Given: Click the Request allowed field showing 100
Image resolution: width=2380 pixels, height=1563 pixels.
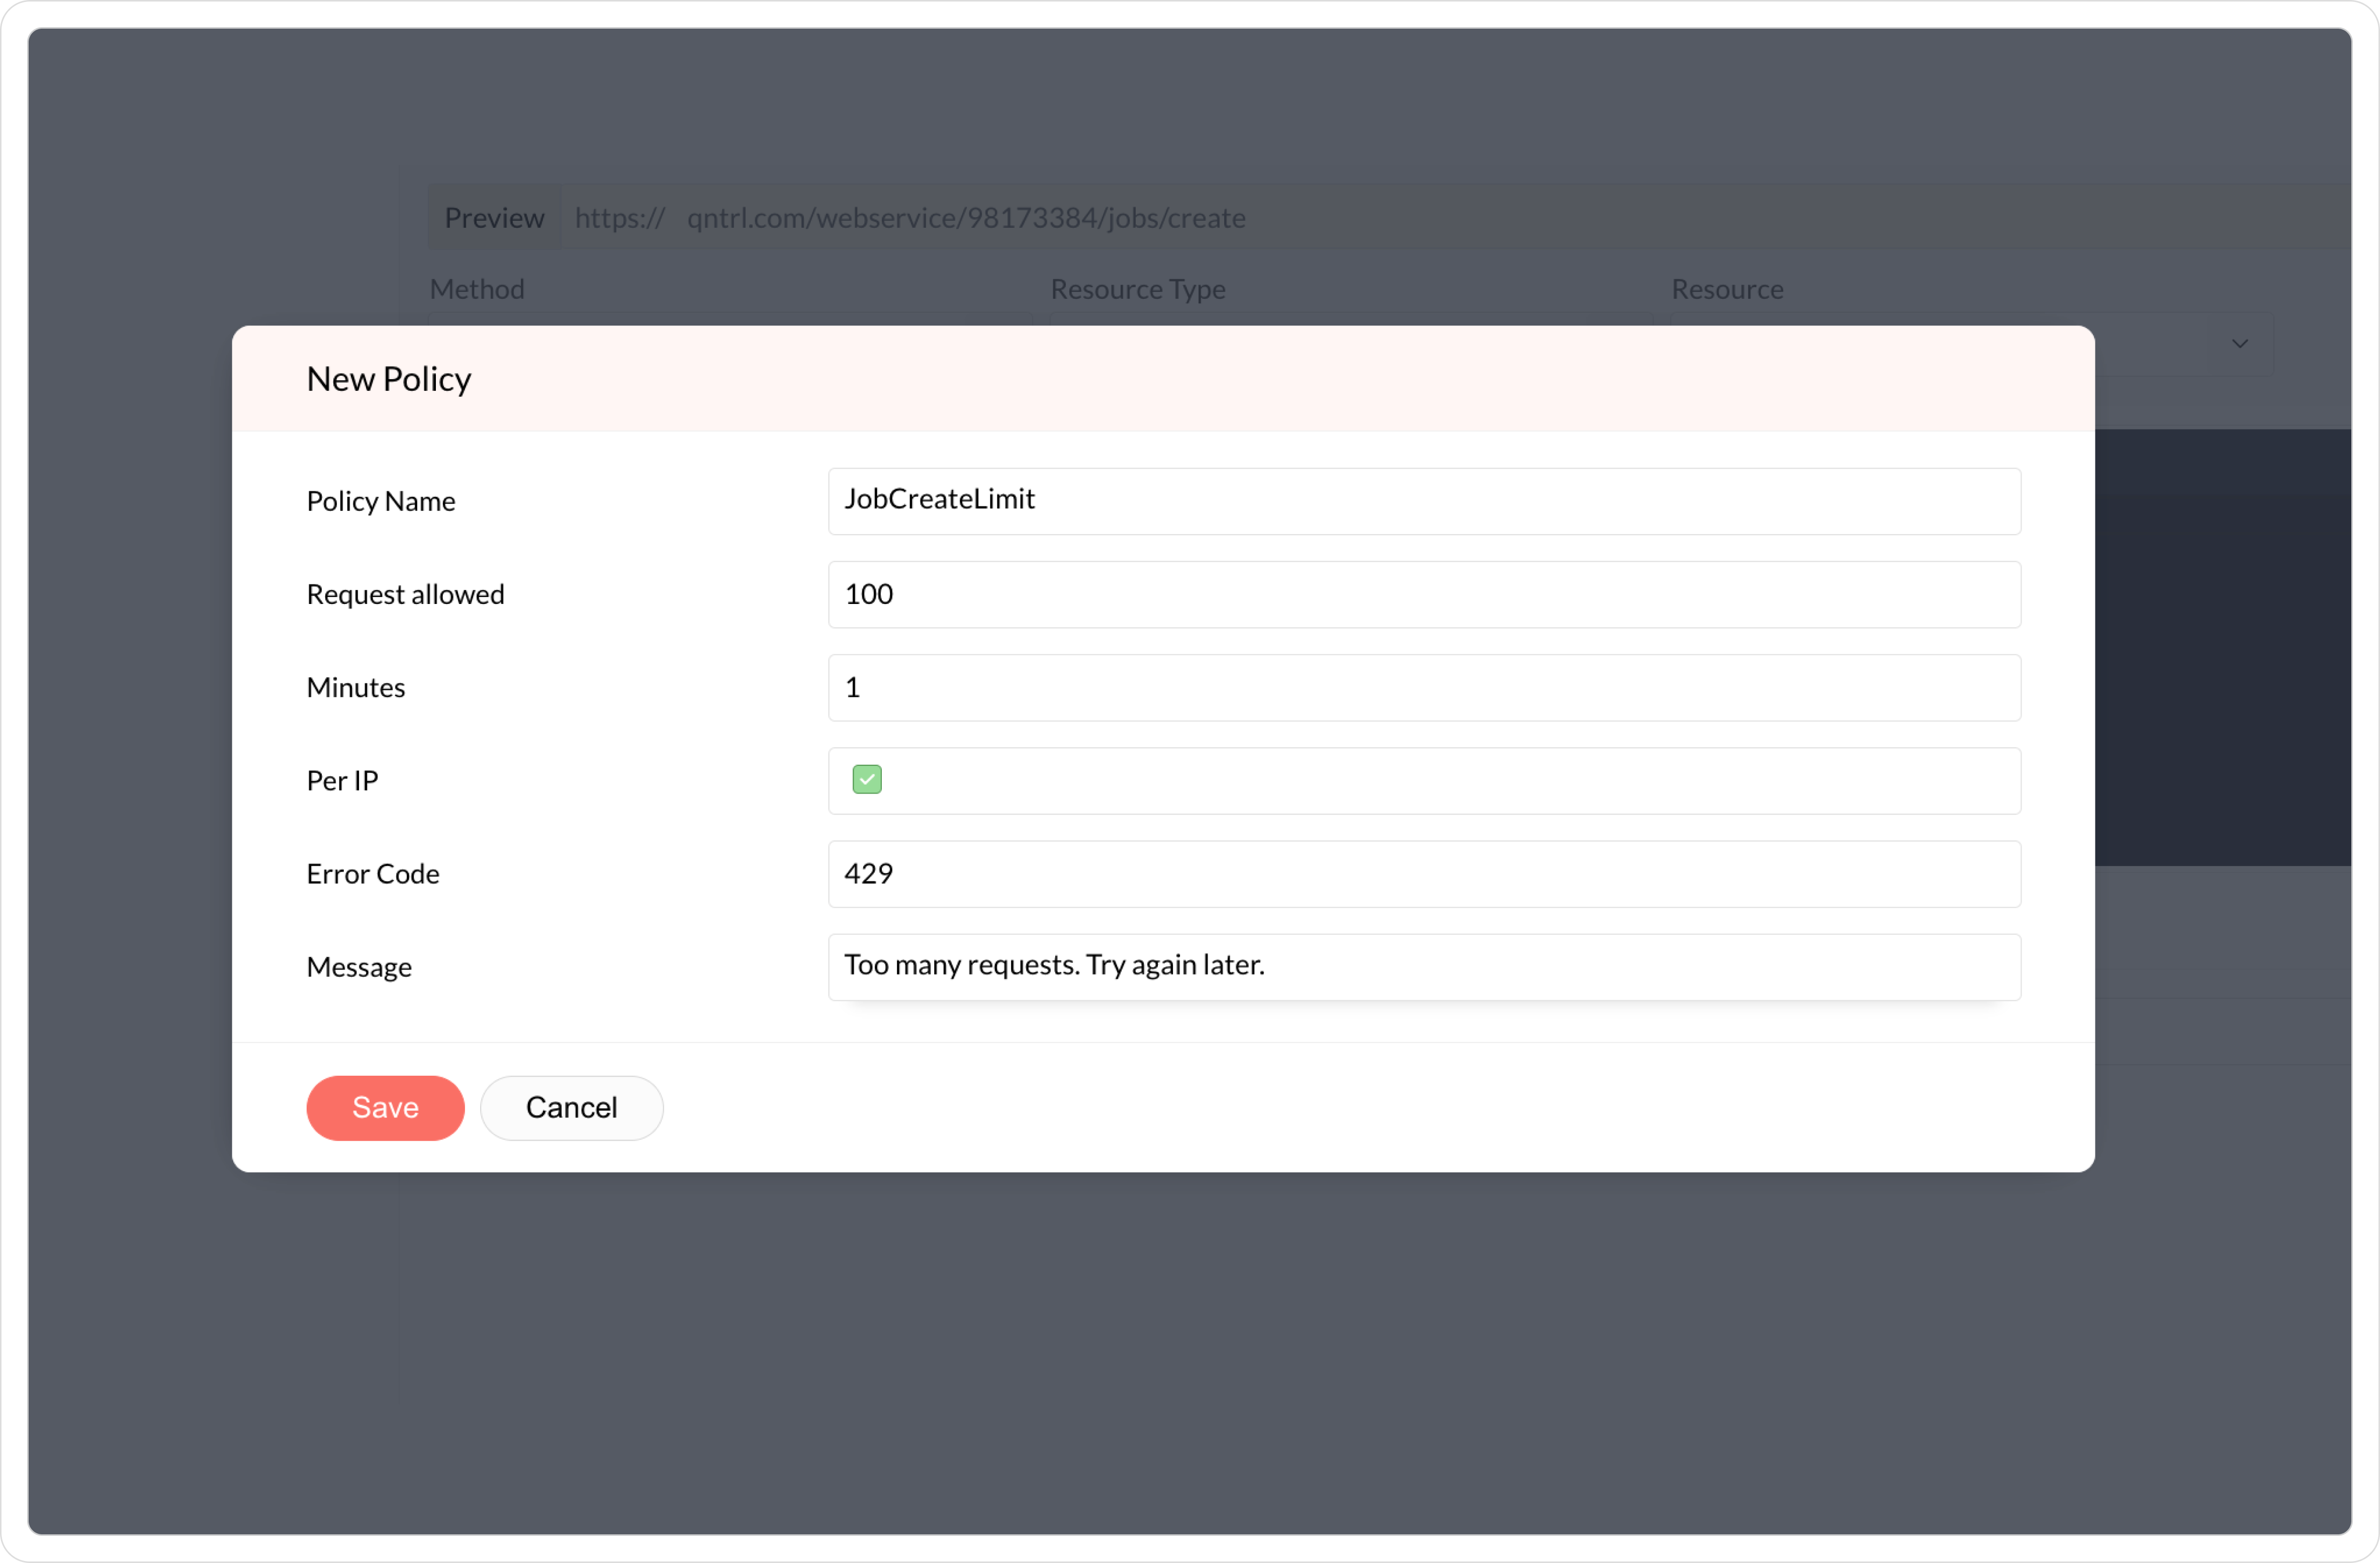Looking at the screenshot, I should (x=1423, y=594).
